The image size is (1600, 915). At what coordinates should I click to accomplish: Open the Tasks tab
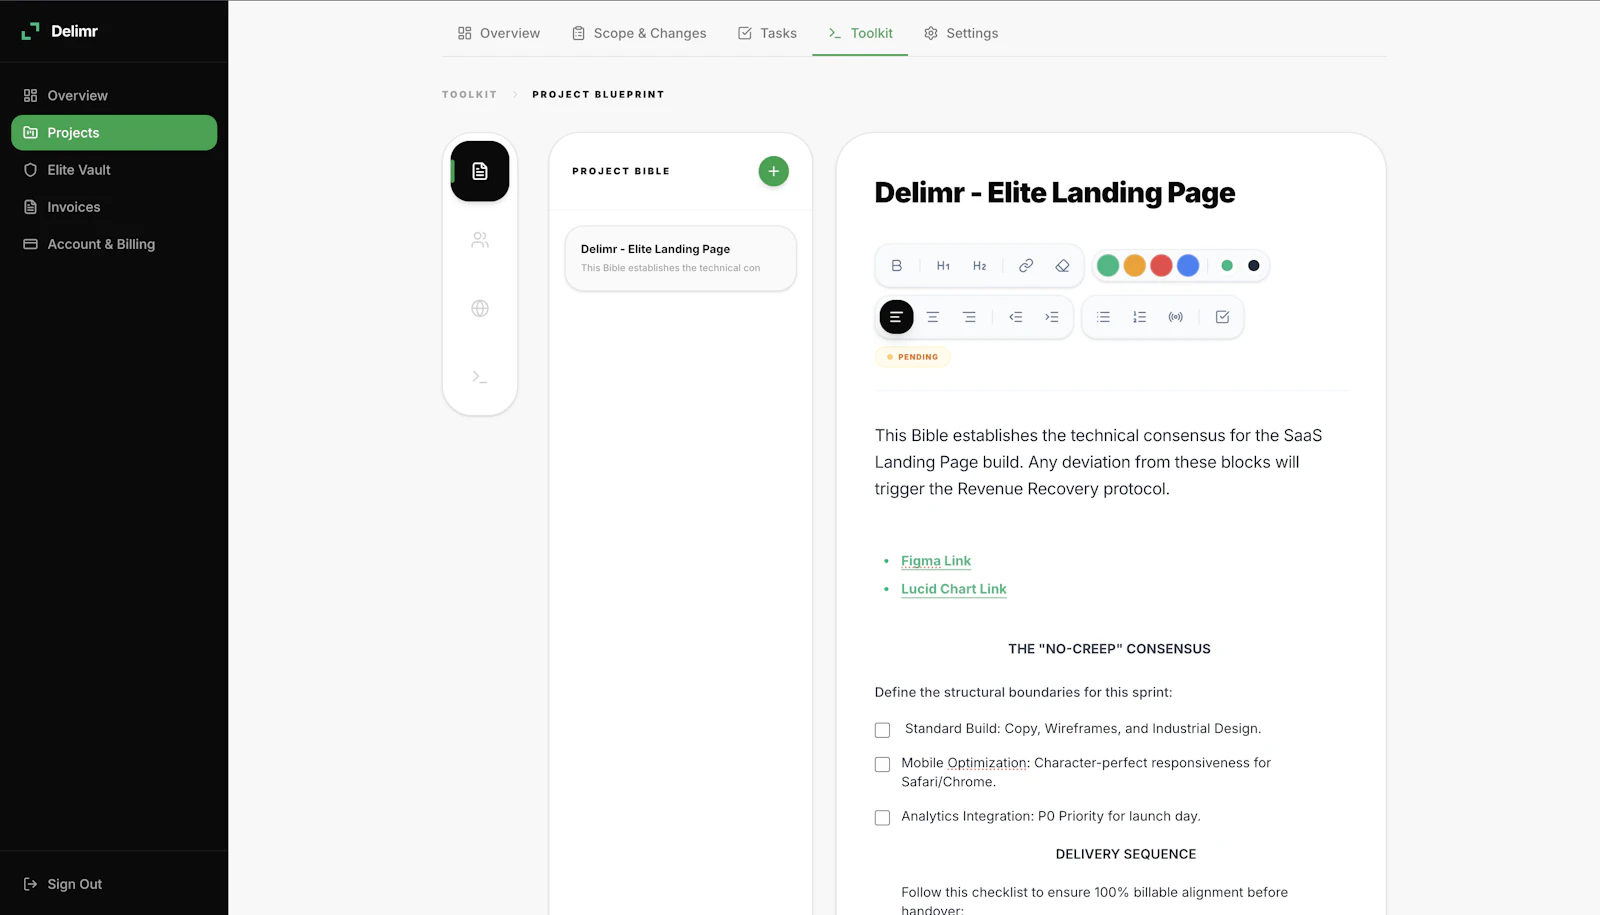click(x=767, y=33)
